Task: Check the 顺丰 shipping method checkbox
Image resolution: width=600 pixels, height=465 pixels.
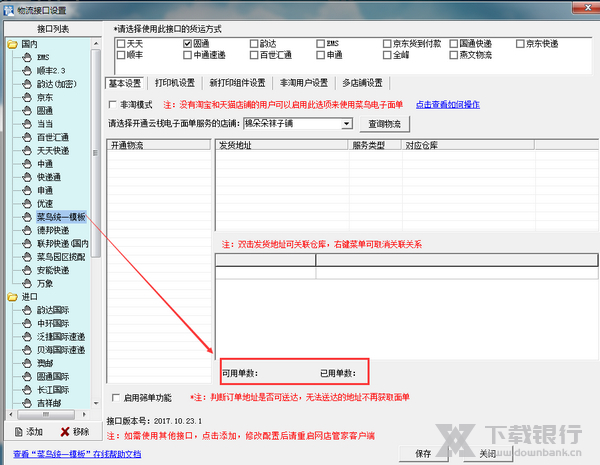Action: pos(121,55)
